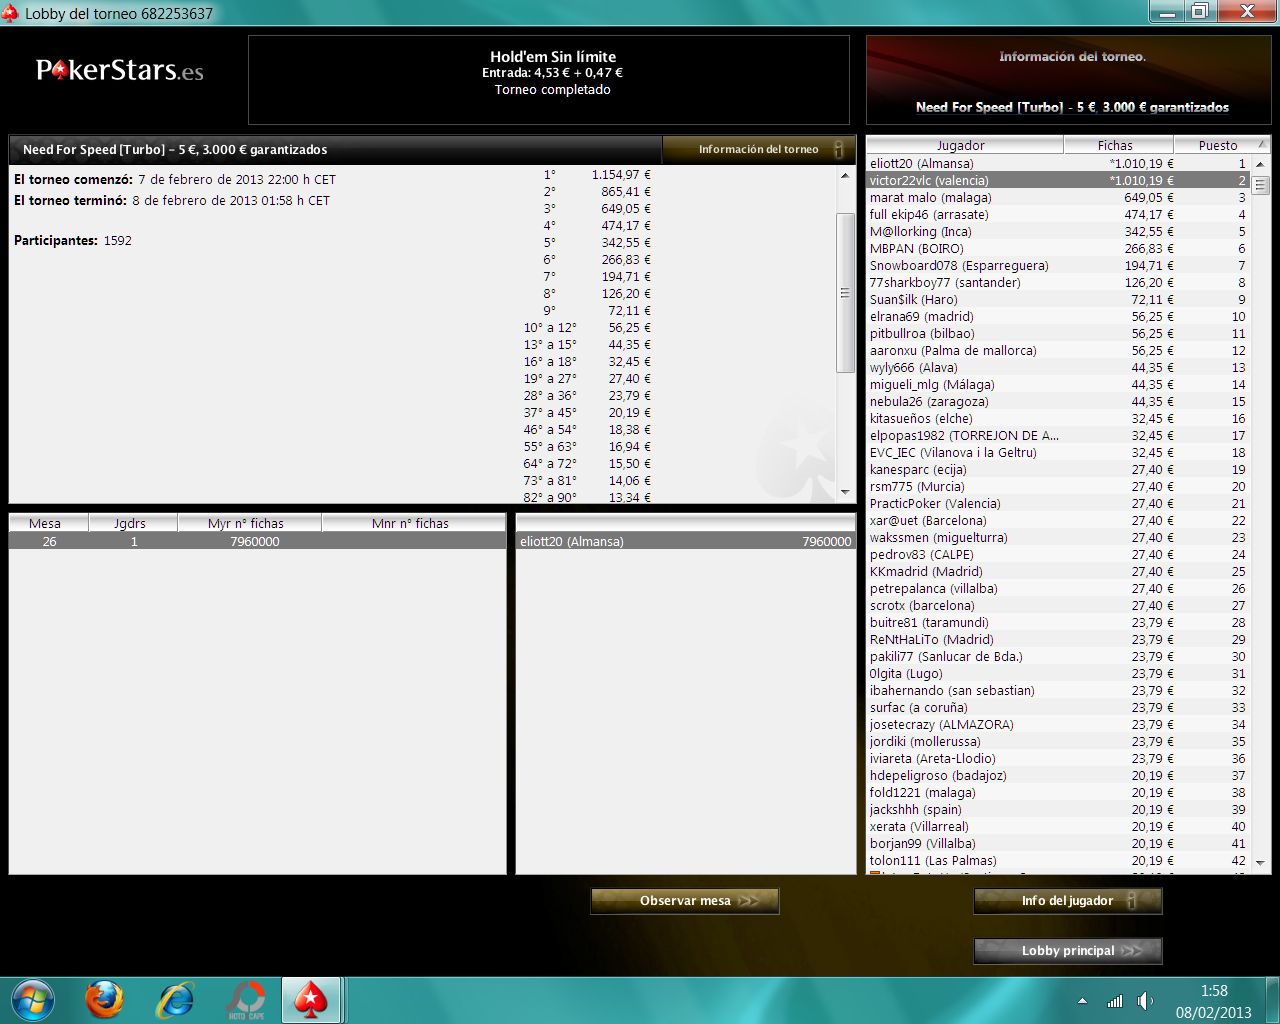Sort tables by the Mesa column header
1280x1024 pixels.
click(x=49, y=523)
